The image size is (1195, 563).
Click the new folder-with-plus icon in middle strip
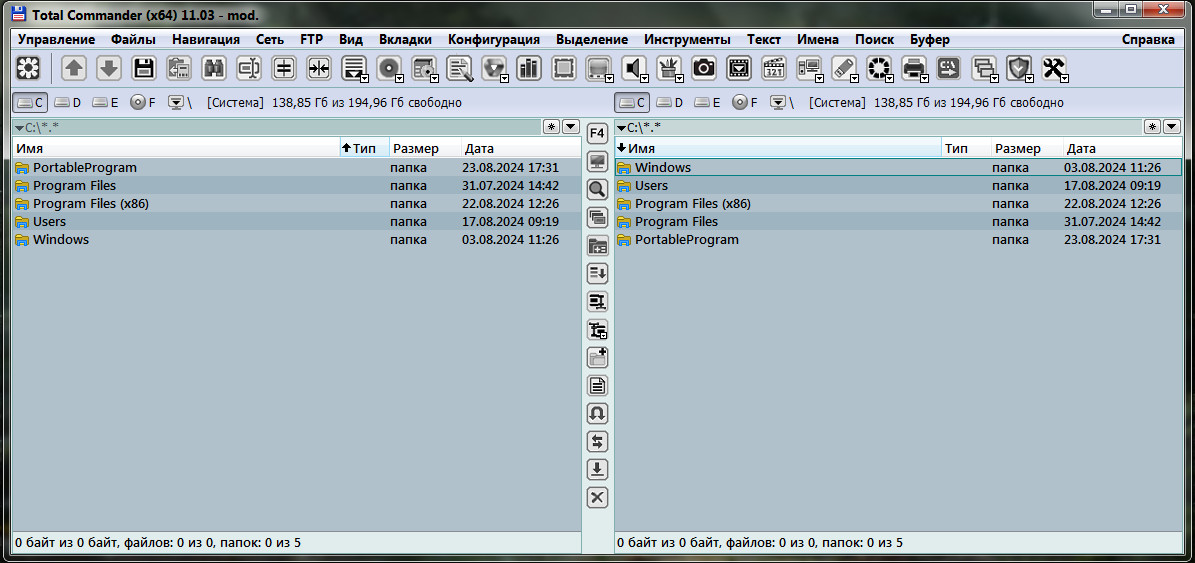(598, 357)
